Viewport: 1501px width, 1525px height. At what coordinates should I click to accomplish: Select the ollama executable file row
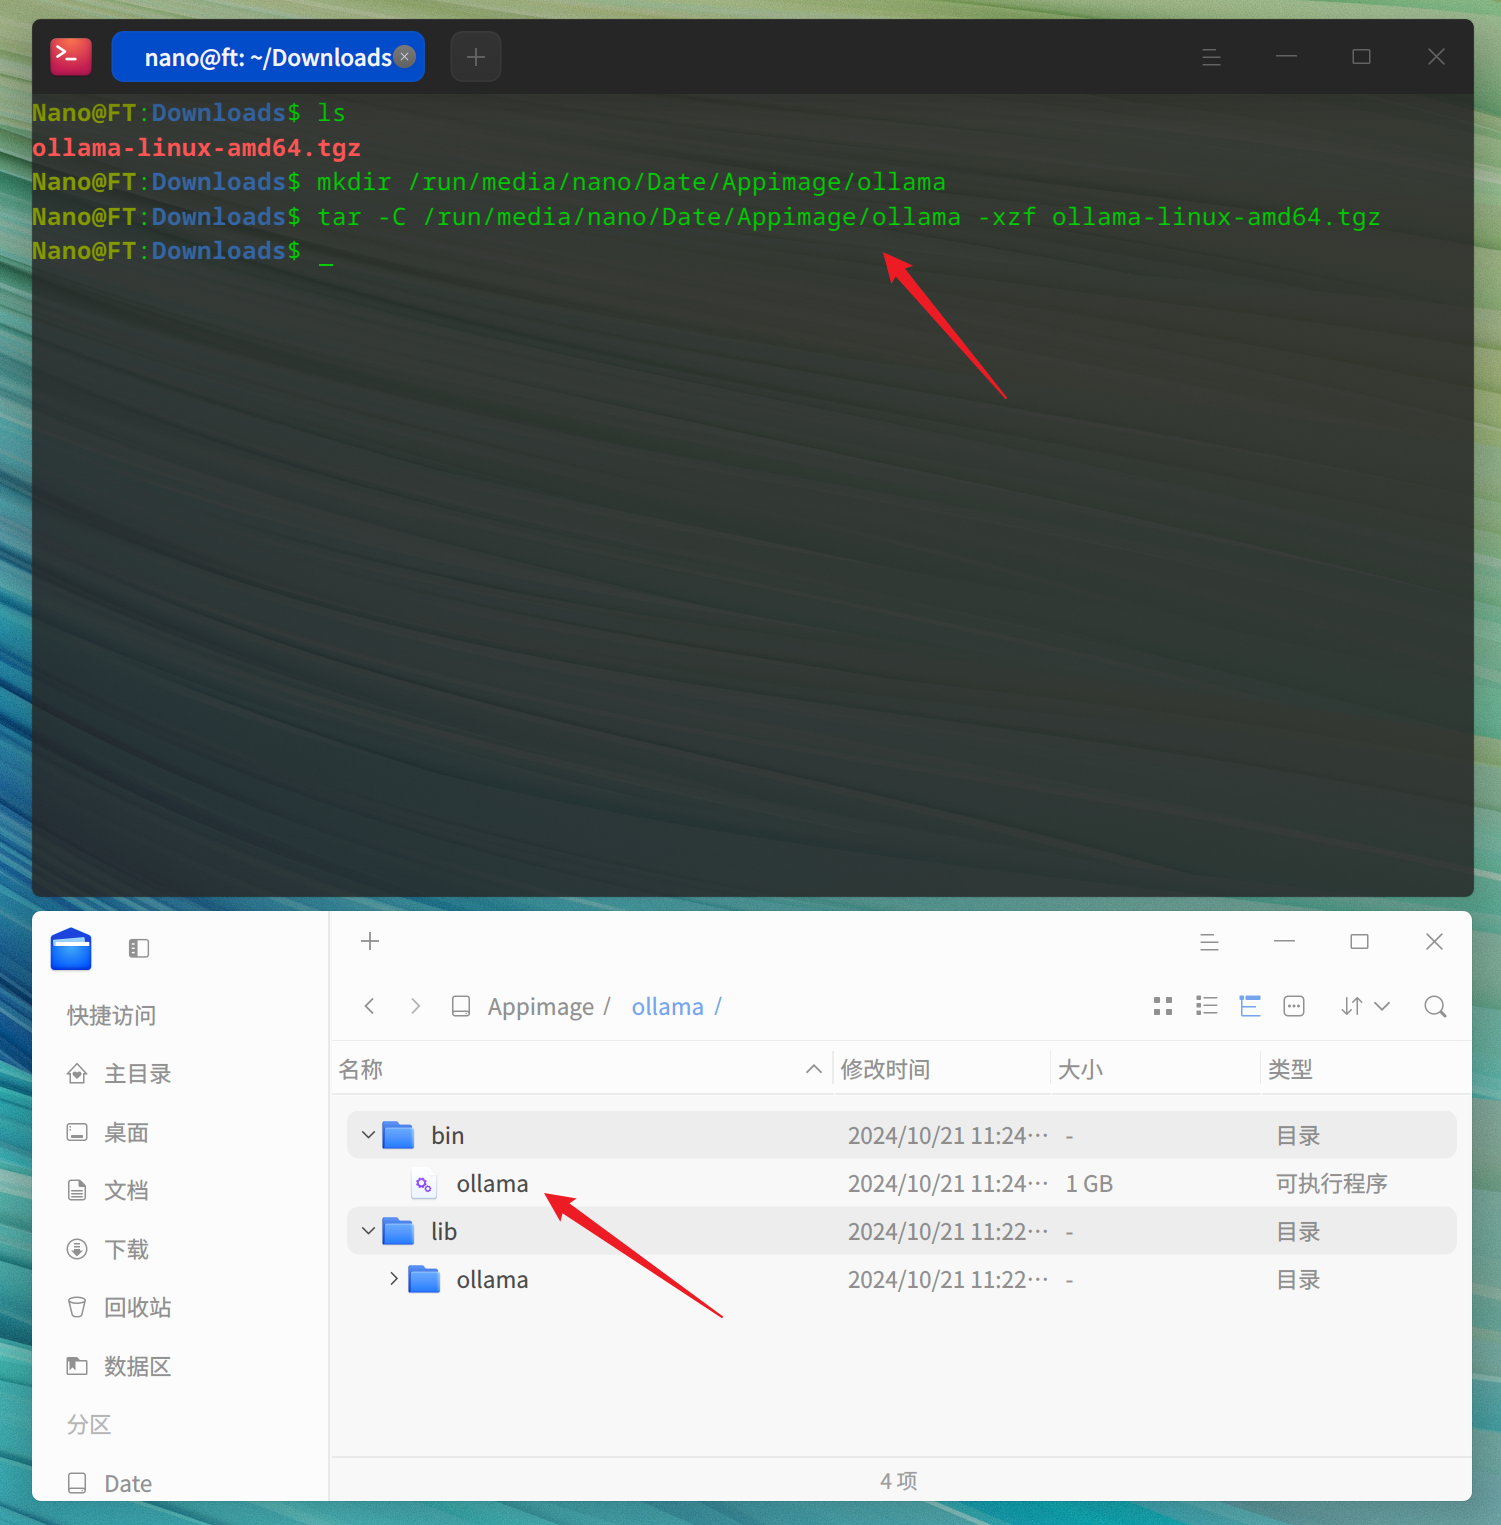901,1183
